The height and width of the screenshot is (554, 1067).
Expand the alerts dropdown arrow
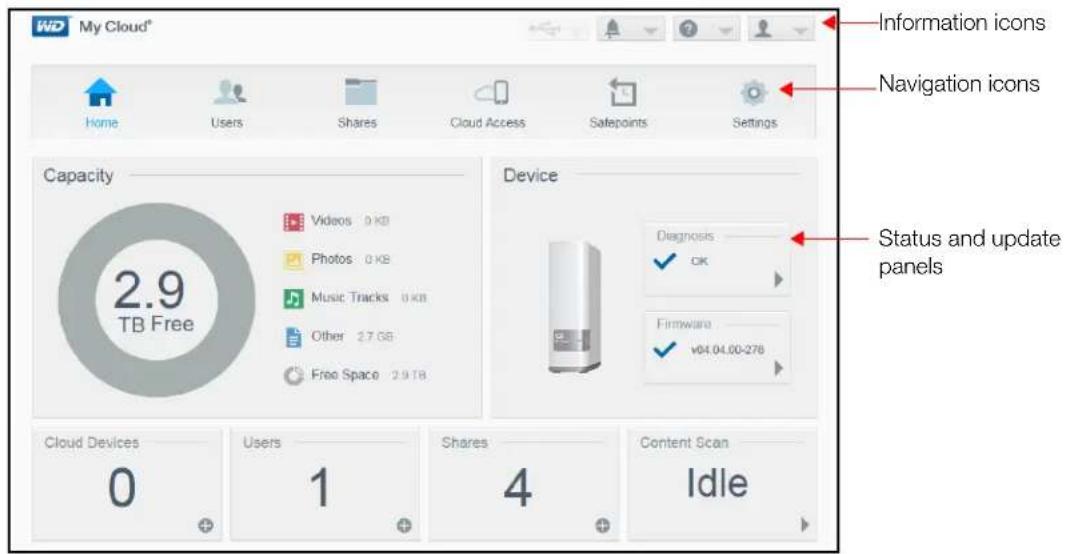click(651, 31)
